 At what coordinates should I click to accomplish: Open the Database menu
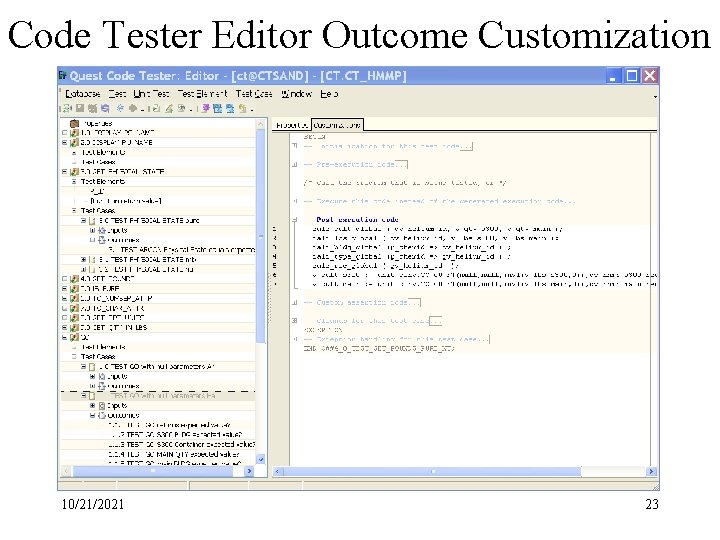point(83,94)
